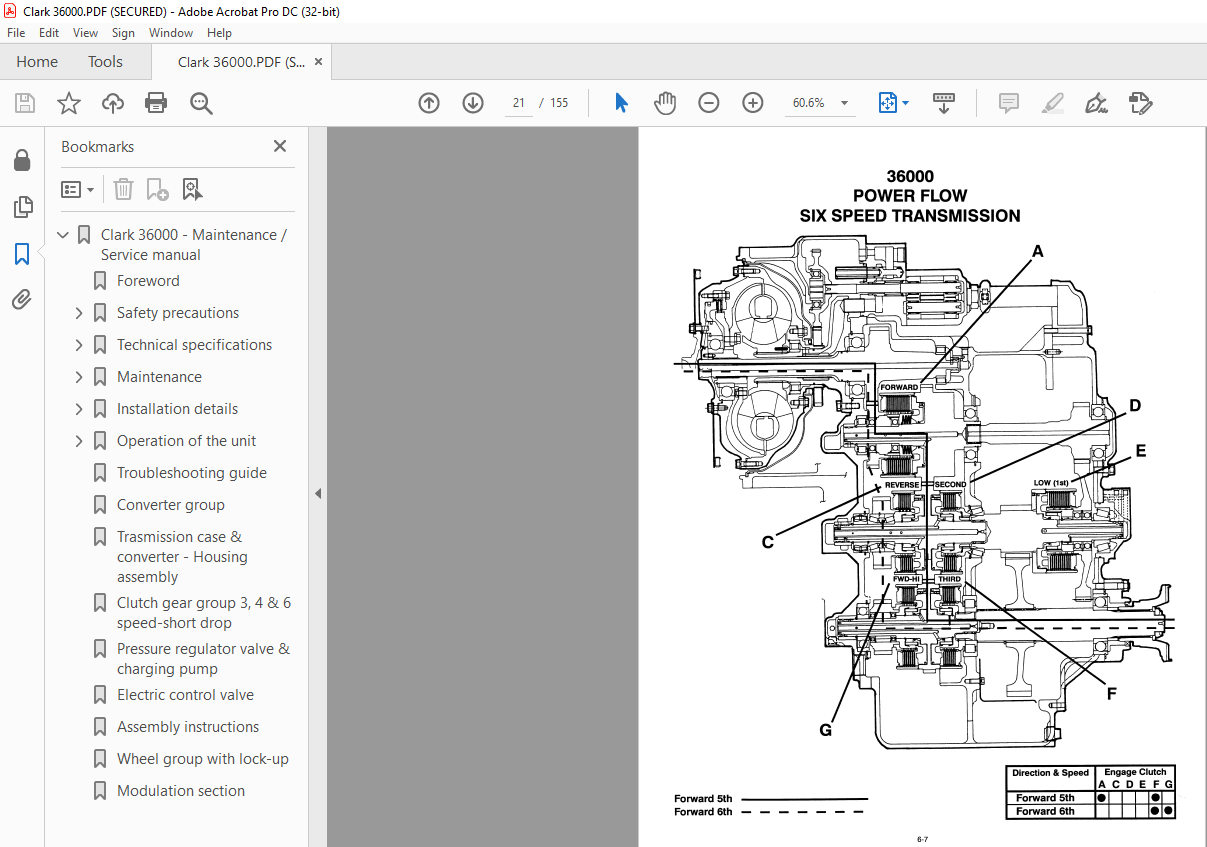Viewport: 1207px width, 847px height.
Task: Zoom out with the minus circle icon
Action: point(709,103)
